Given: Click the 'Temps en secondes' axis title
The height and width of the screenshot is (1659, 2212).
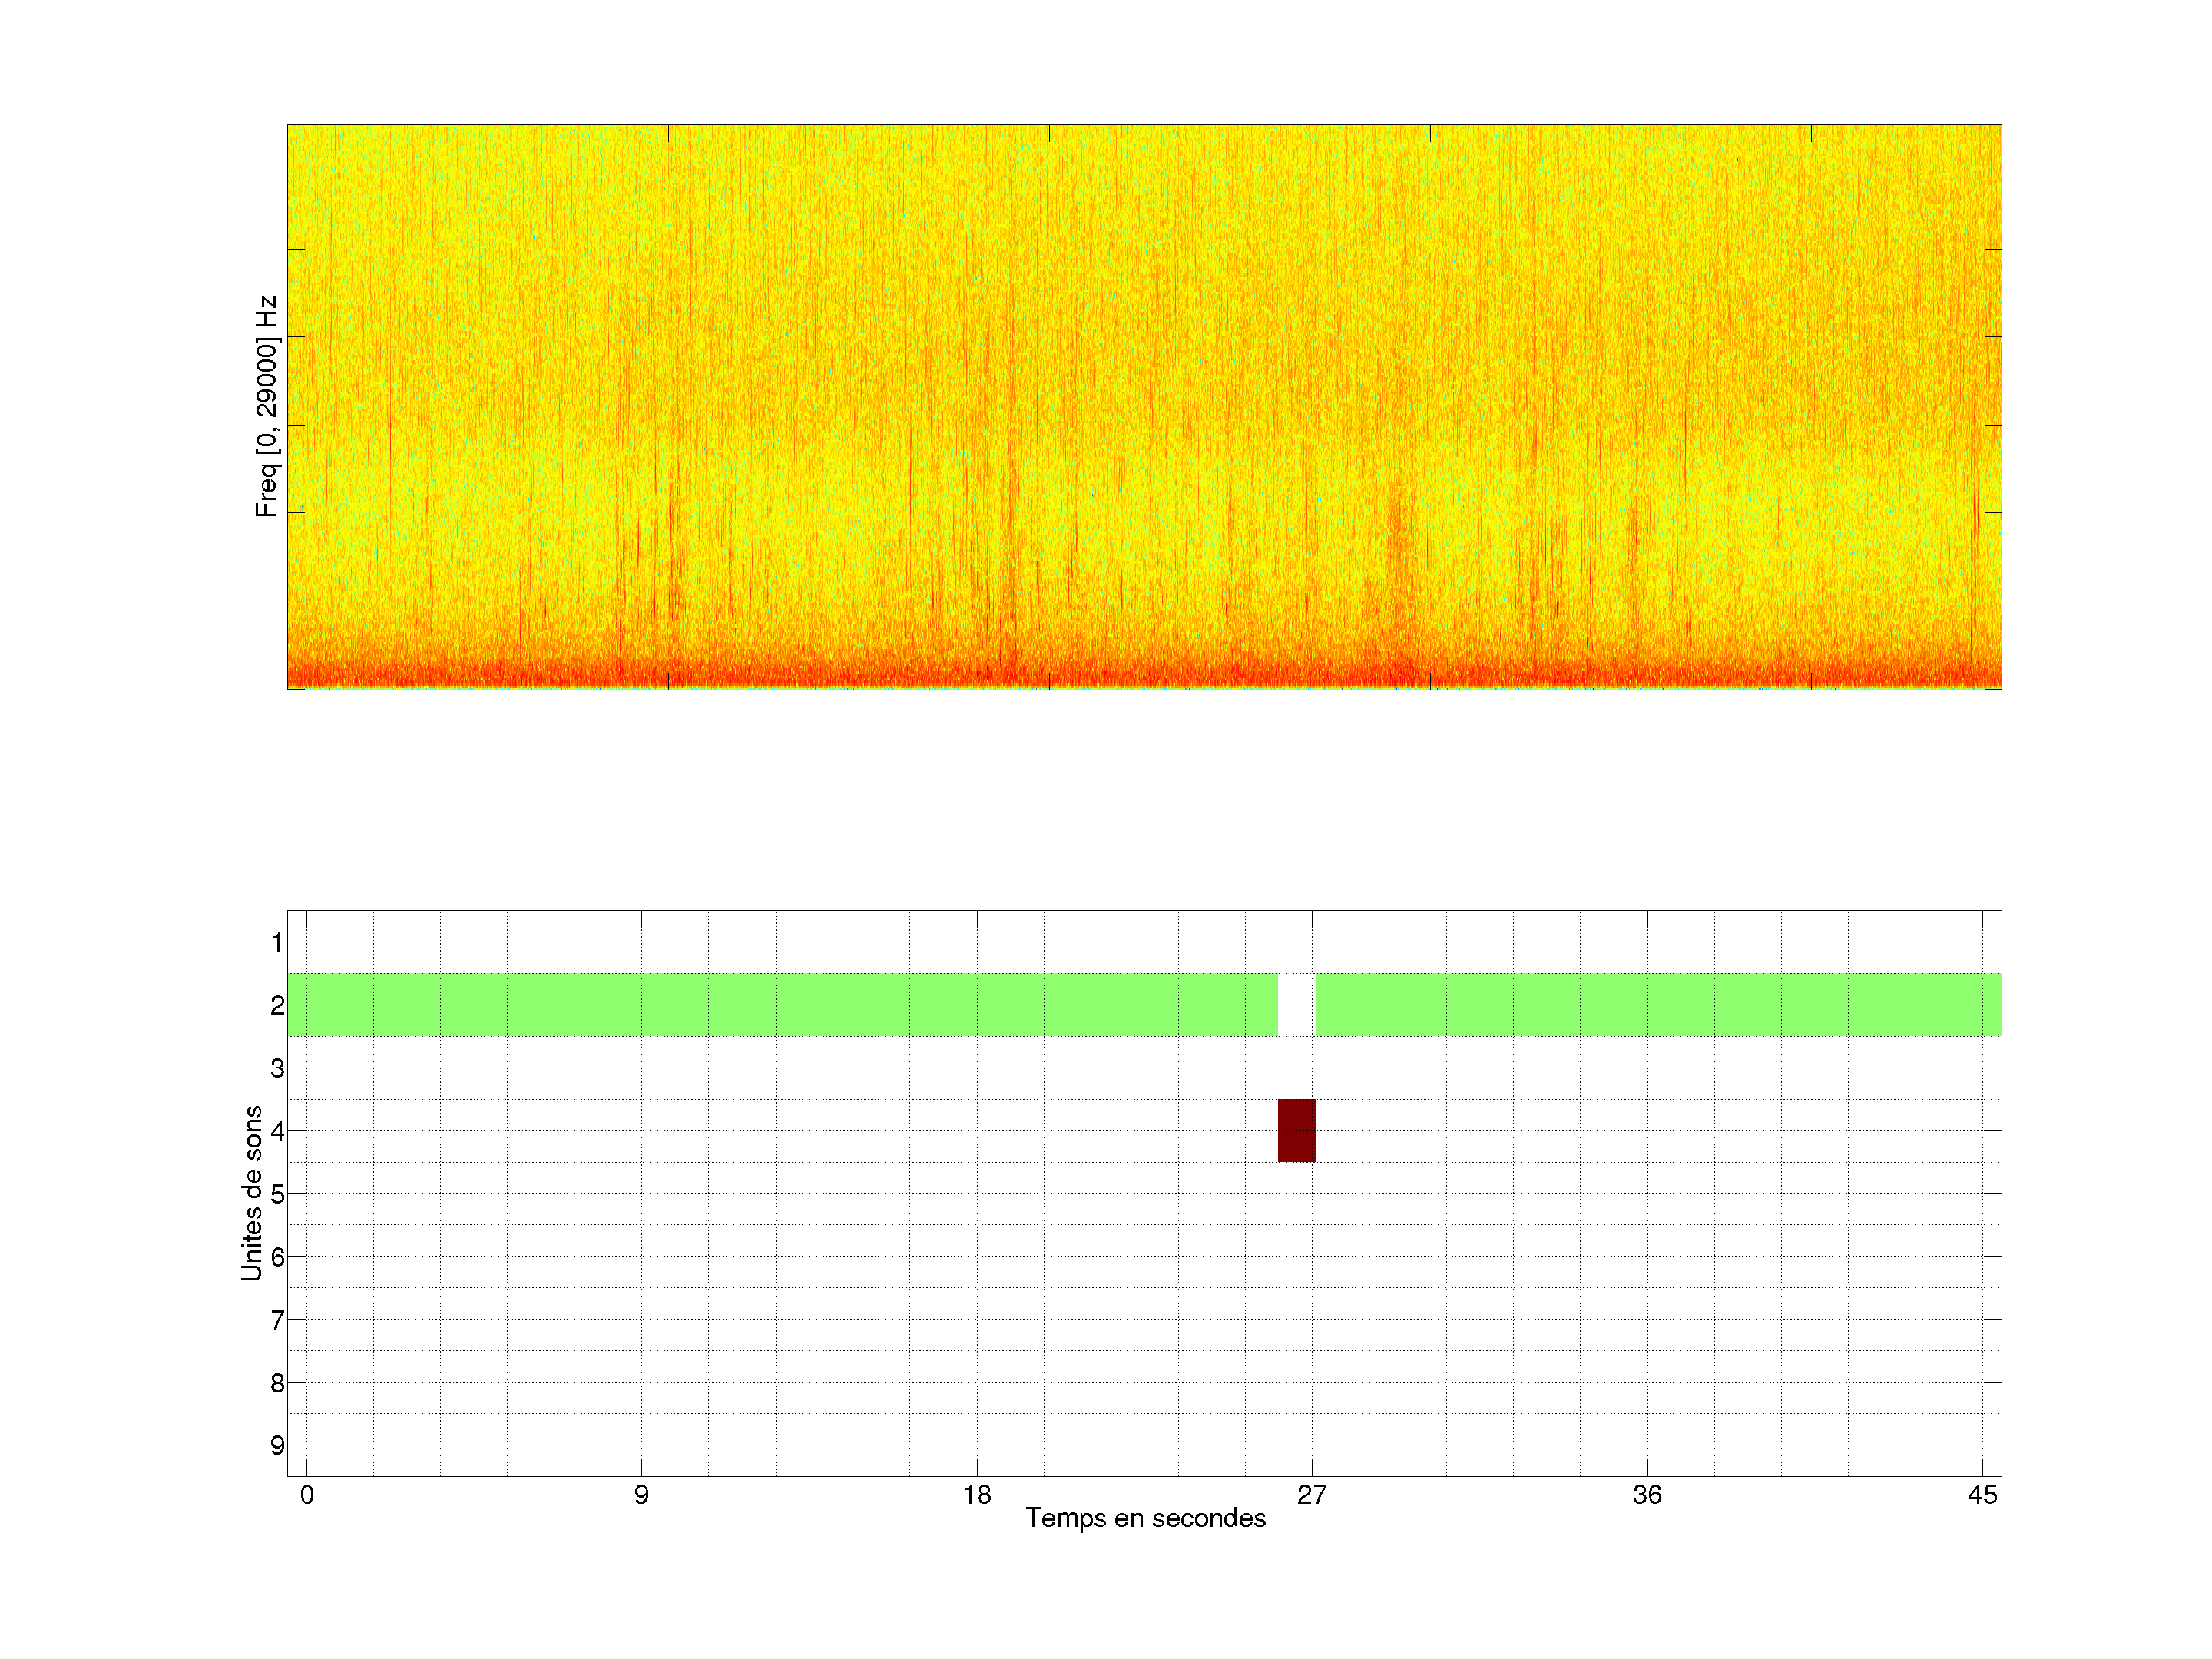Looking at the screenshot, I should (x=1145, y=1518).
